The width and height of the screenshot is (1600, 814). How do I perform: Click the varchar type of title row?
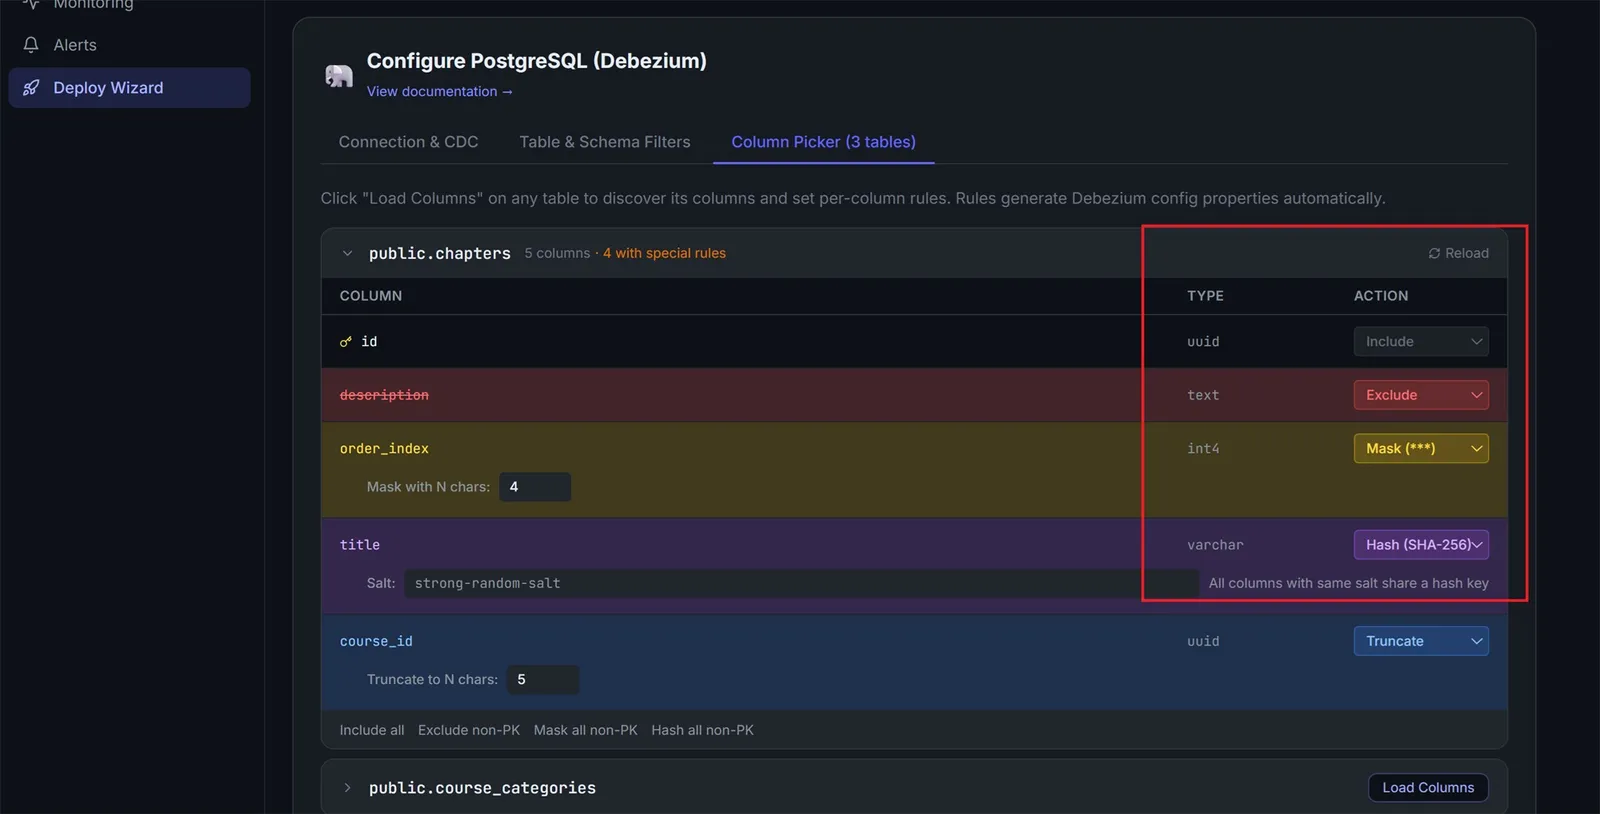(1215, 545)
